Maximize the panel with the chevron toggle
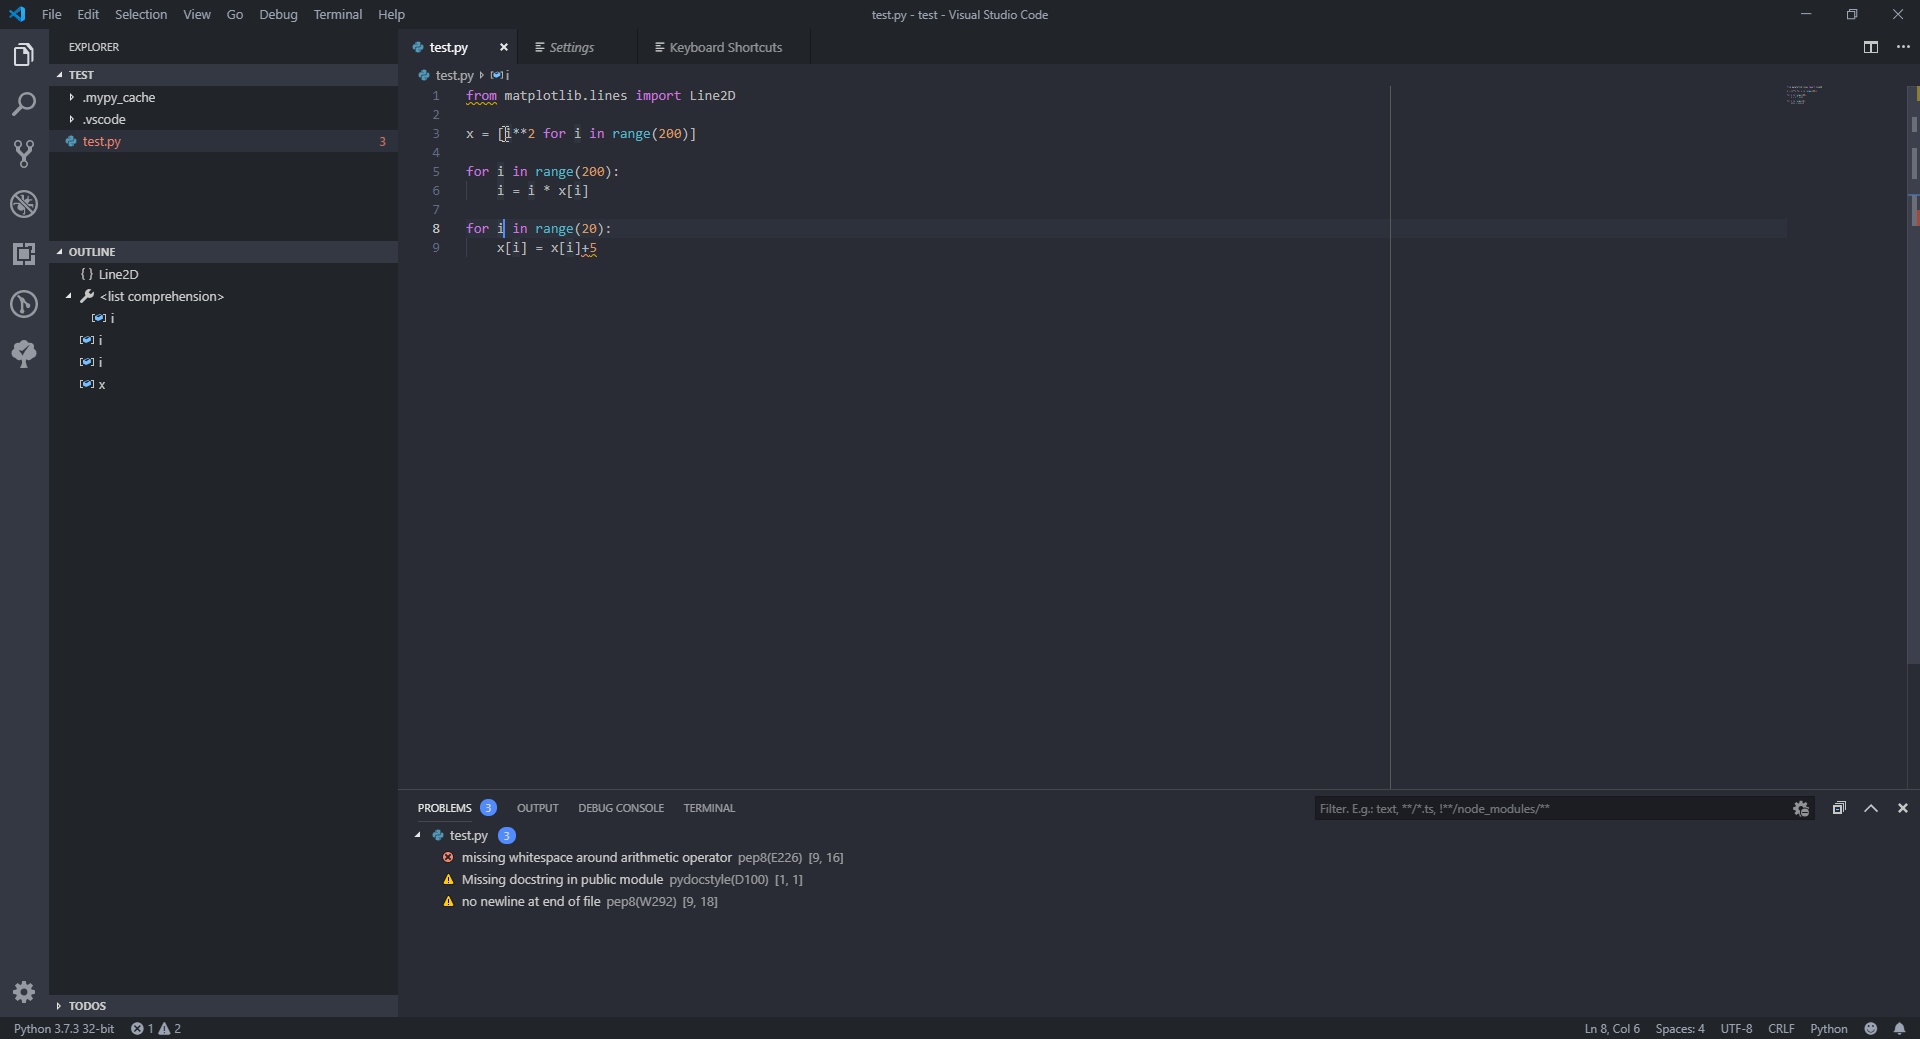This screenshot has width=1920, height=1039. (1871, 808)
